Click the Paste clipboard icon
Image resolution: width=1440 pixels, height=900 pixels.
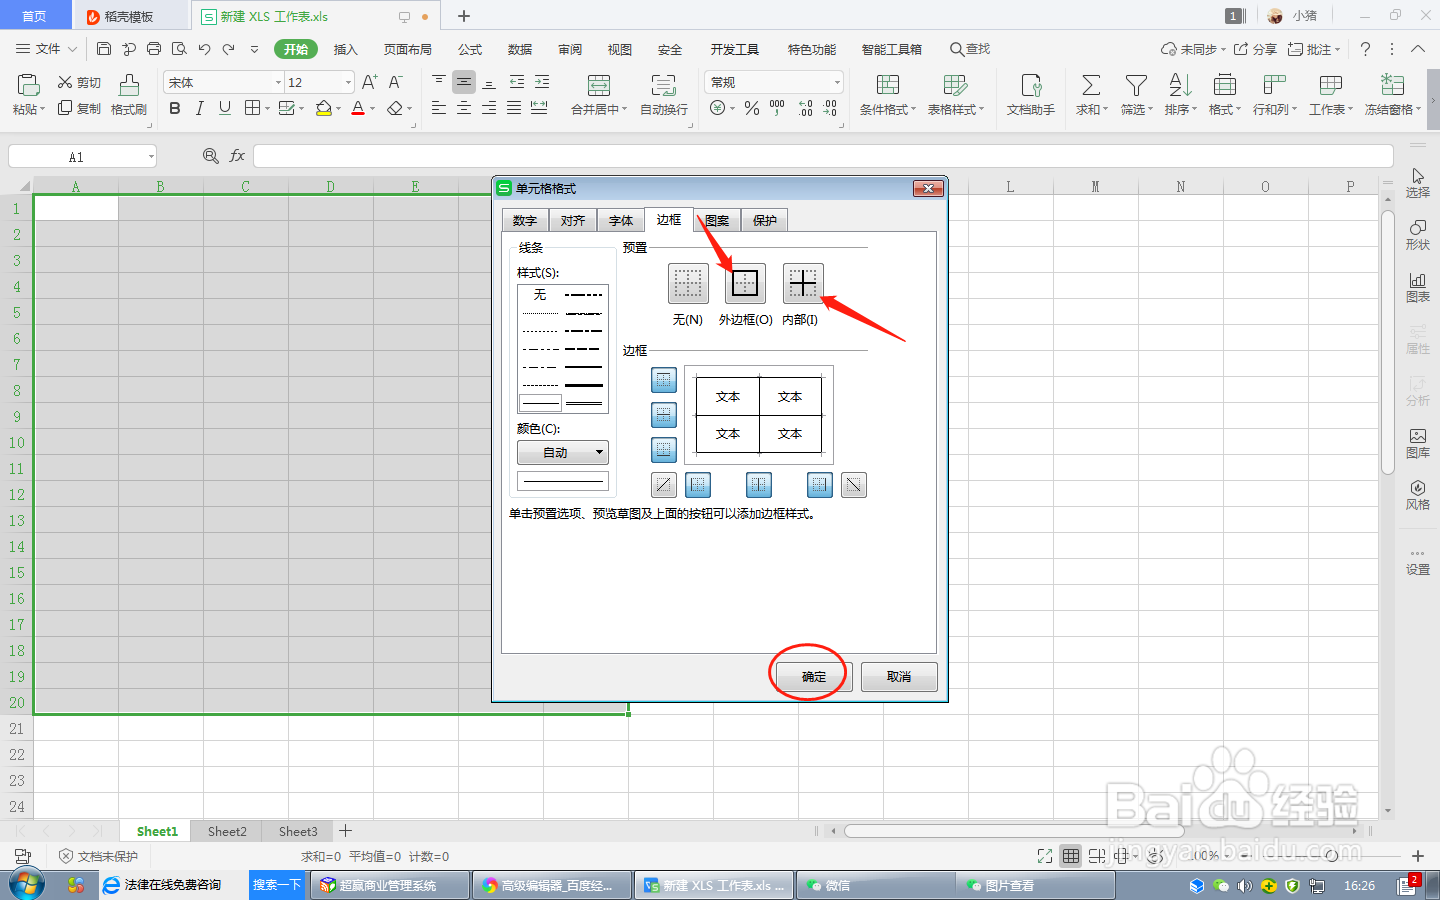(28, 85)
